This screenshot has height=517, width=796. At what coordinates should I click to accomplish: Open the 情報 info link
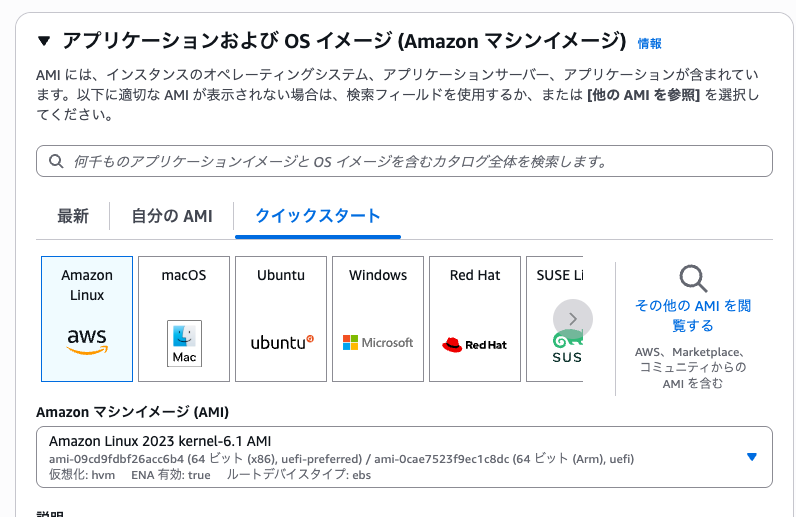tap(649, 43)
